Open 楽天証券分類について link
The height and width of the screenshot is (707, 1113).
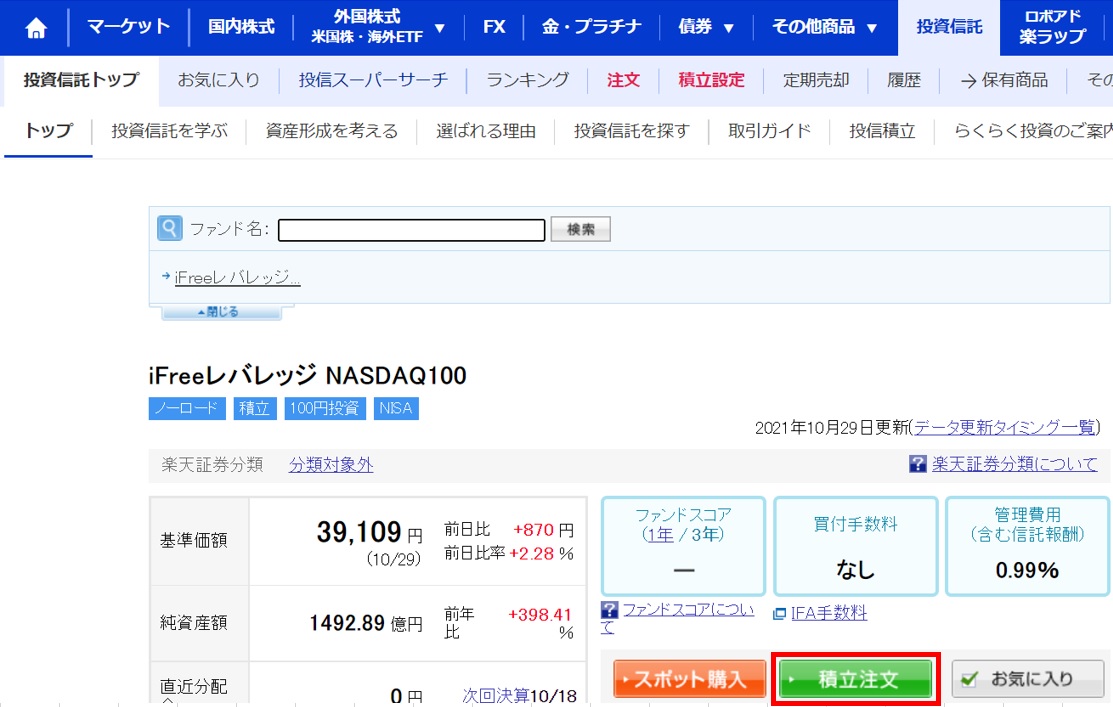[1014, 464]
